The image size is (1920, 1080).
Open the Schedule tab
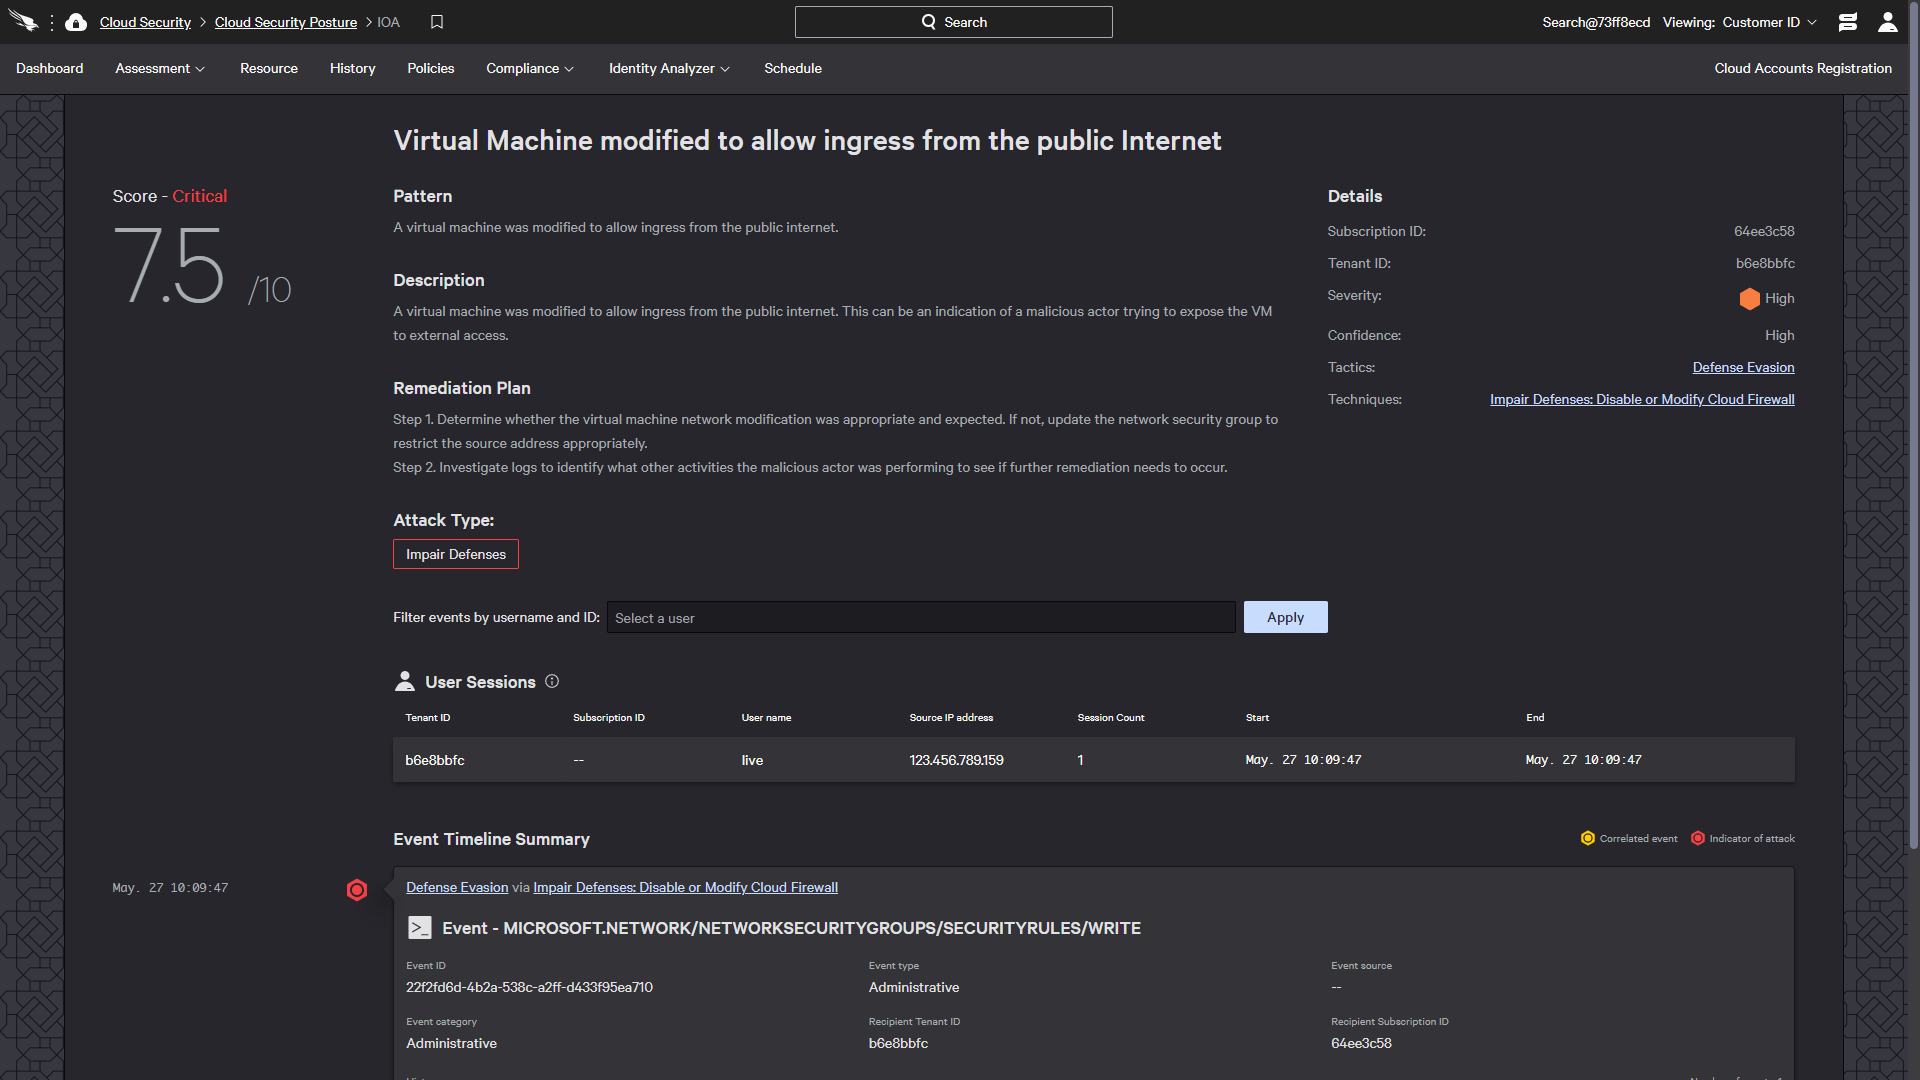coord(793,68)
